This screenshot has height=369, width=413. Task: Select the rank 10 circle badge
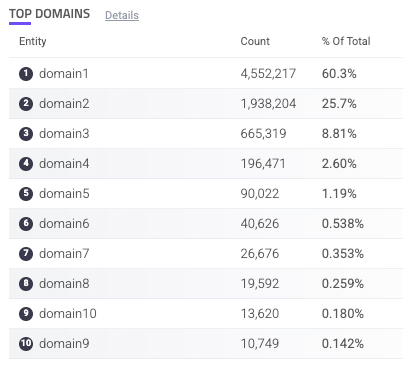click(x=26, y=344)
